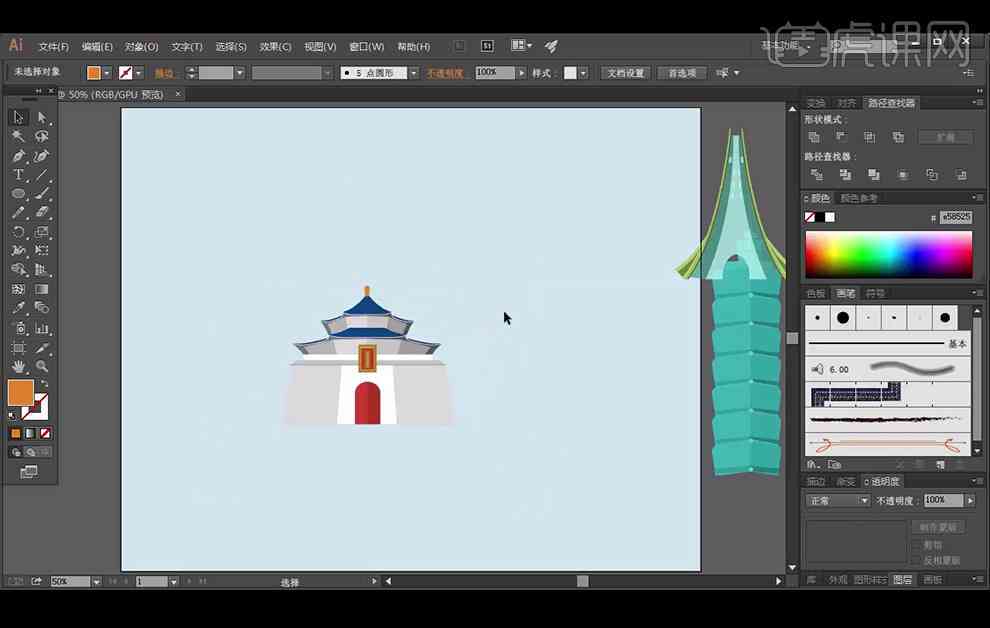Reset to default fill and stroke

pos(13,416)
